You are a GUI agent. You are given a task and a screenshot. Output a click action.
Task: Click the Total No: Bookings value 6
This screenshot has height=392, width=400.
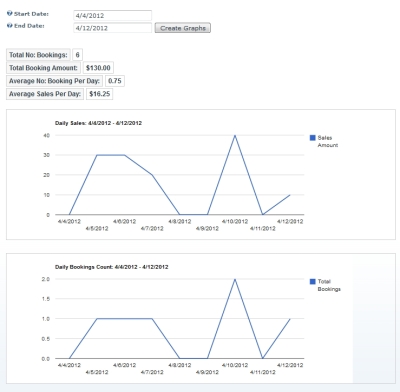[77, 55]
